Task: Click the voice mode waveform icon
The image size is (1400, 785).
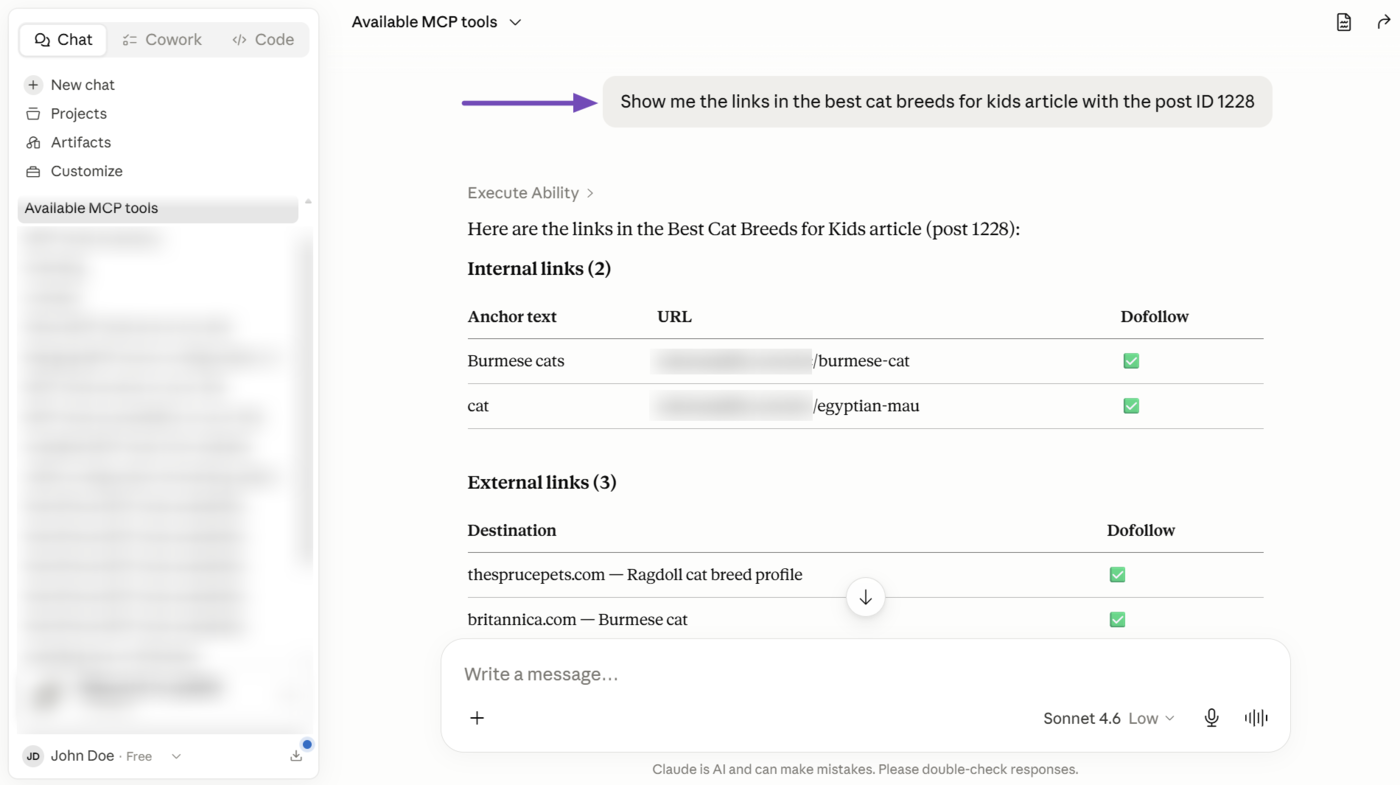Action: 1256,718
